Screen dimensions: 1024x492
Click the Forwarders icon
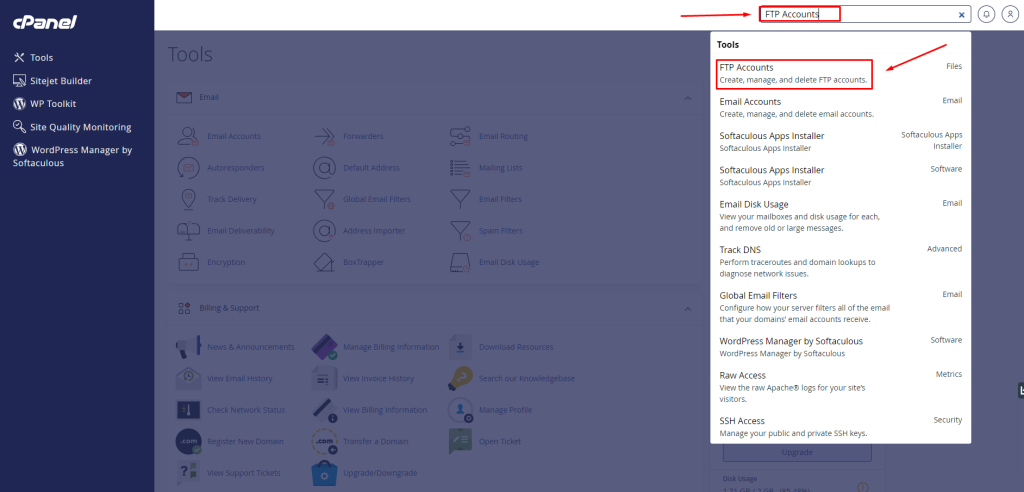(324, 137)
